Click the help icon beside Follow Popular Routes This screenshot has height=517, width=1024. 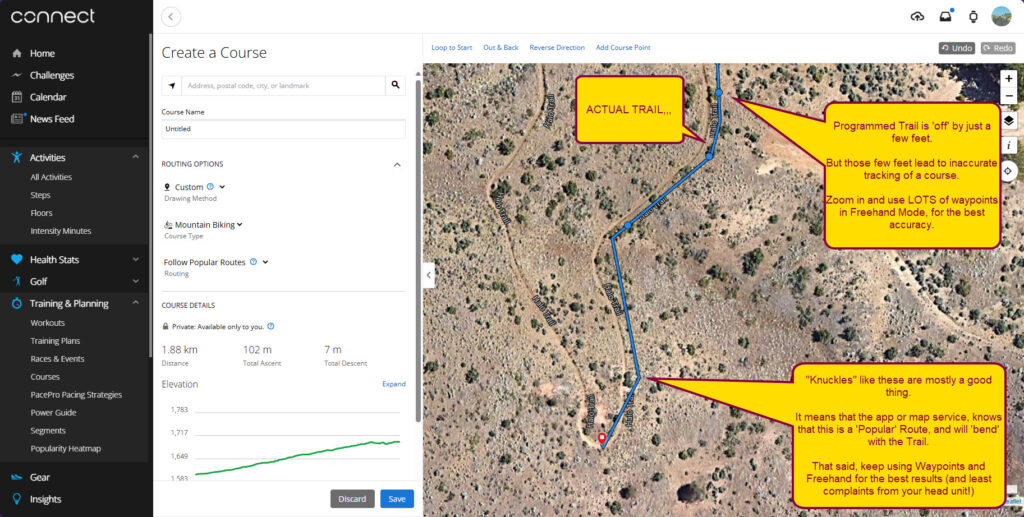click(253, 262)
